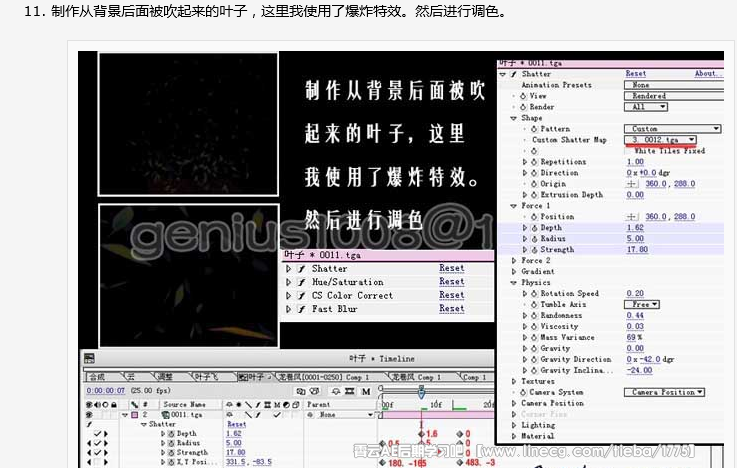Toggle the stopwatch beside Depth in the timeline

172,434
